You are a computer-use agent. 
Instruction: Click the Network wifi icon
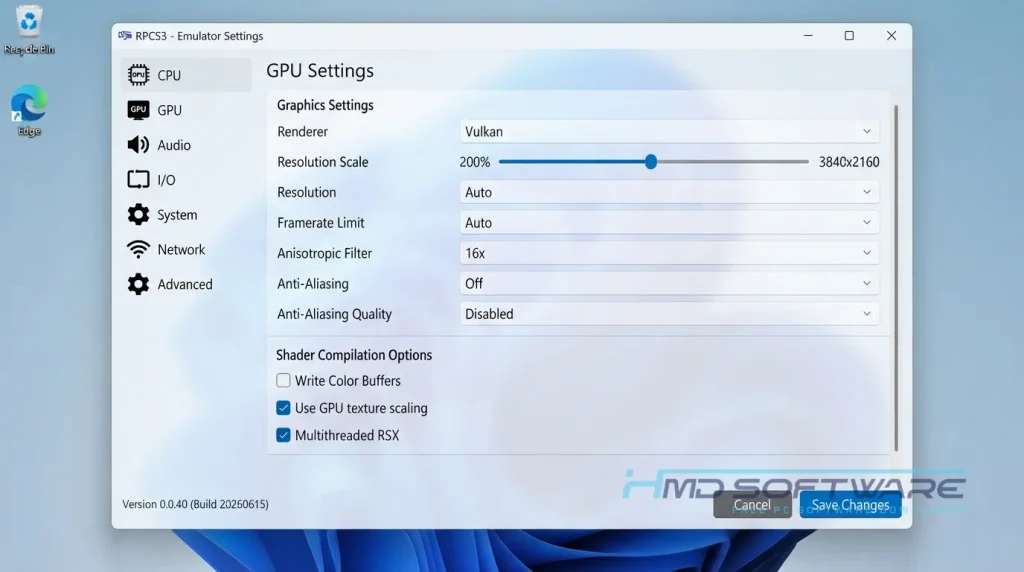(138, 249)
